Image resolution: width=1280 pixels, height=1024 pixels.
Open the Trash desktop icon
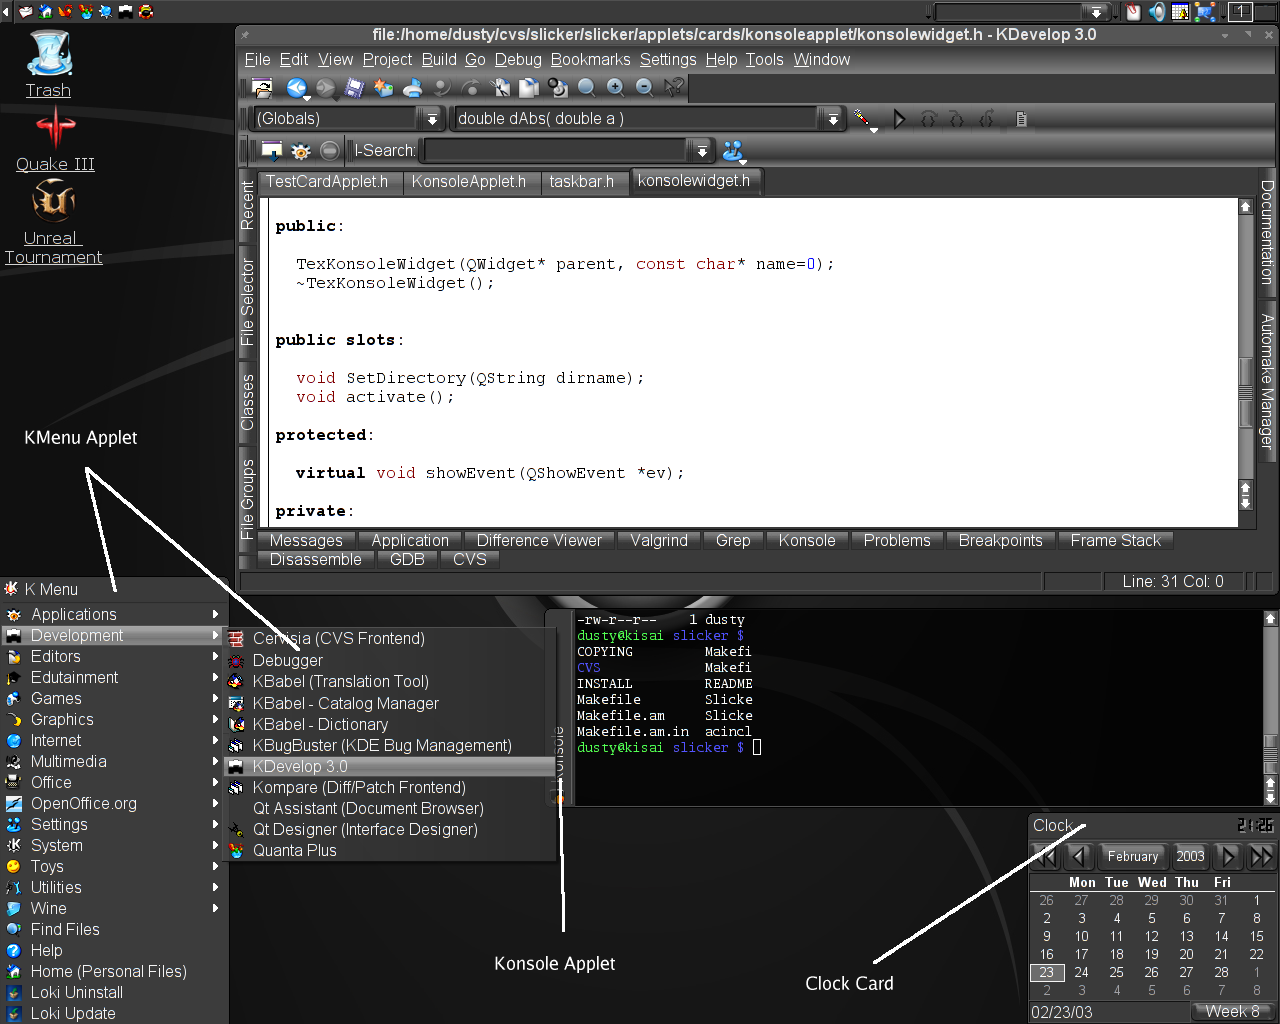[48, 64]
